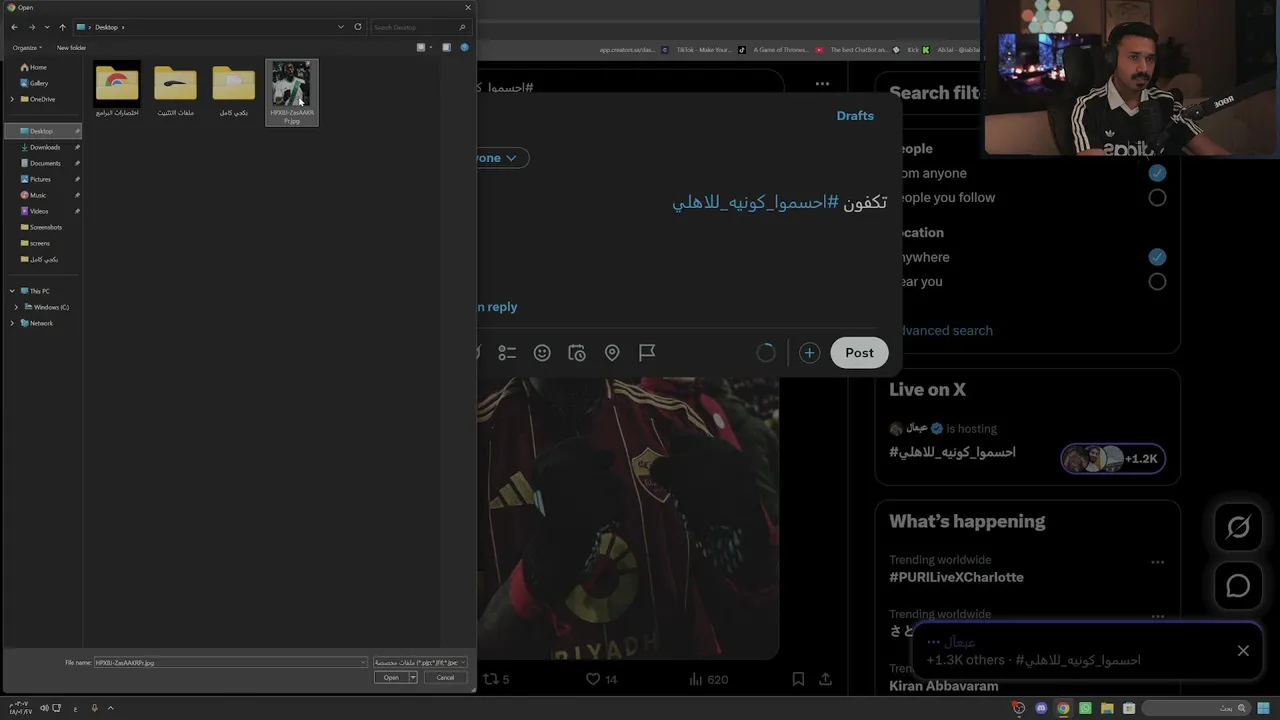This screenshot has height=720, width=1280.
Task: Click the Open button in the dialog
Action: pos(391,678)
